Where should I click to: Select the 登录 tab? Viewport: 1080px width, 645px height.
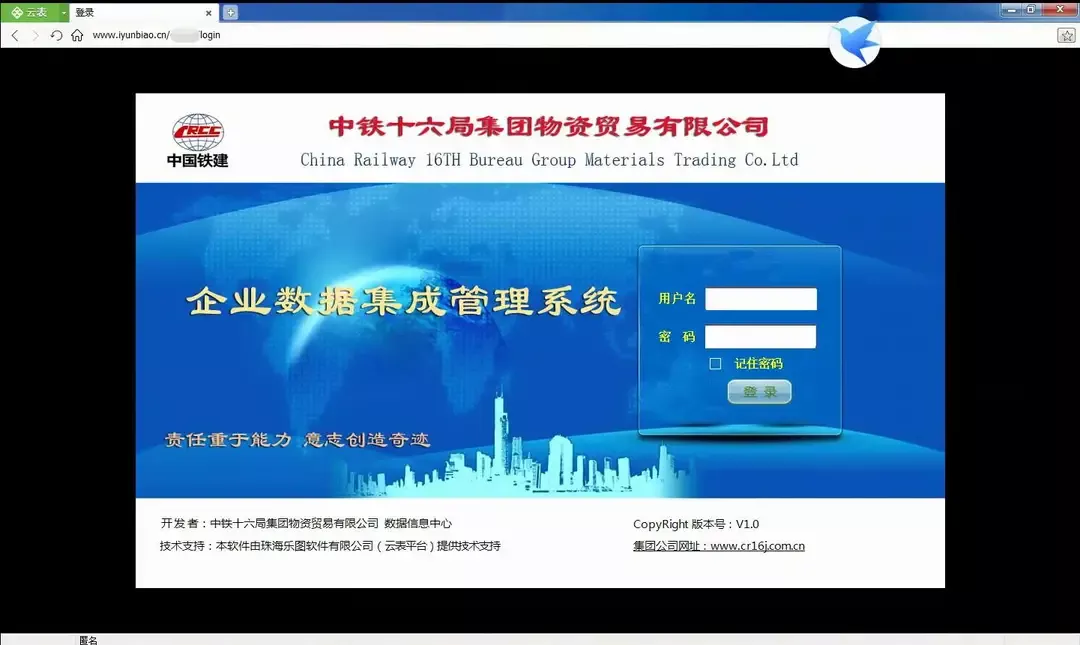click(x=143, y=12)
